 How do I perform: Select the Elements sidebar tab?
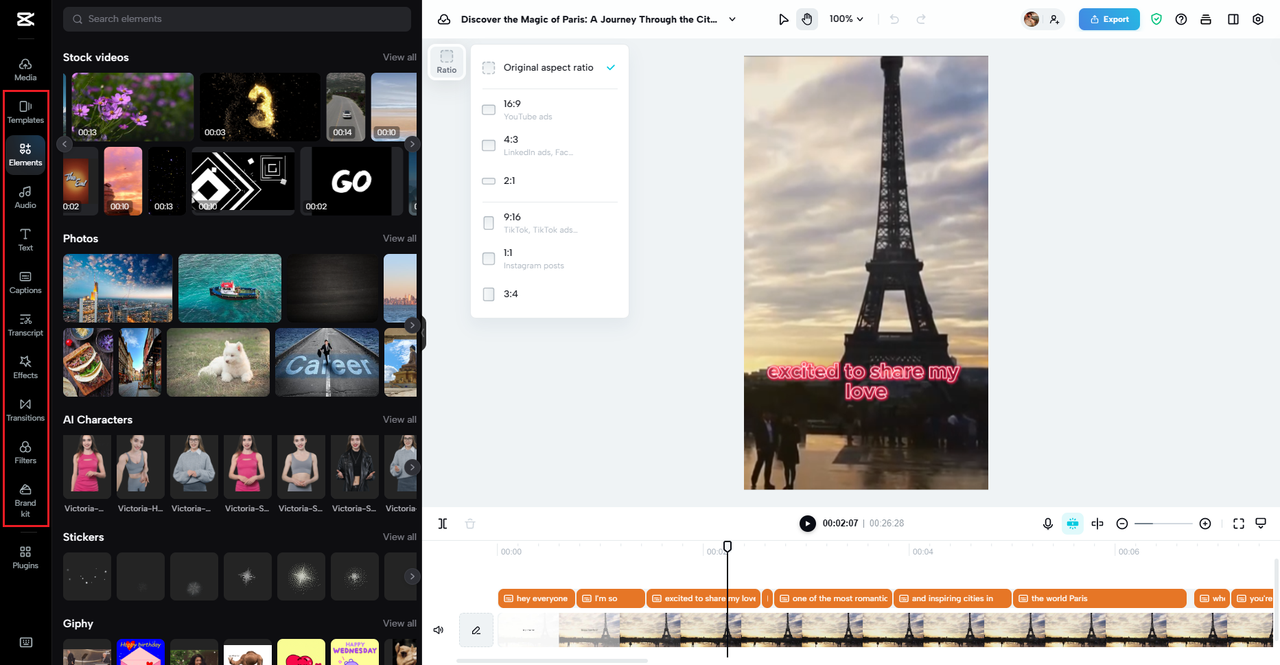coord(25,155)
